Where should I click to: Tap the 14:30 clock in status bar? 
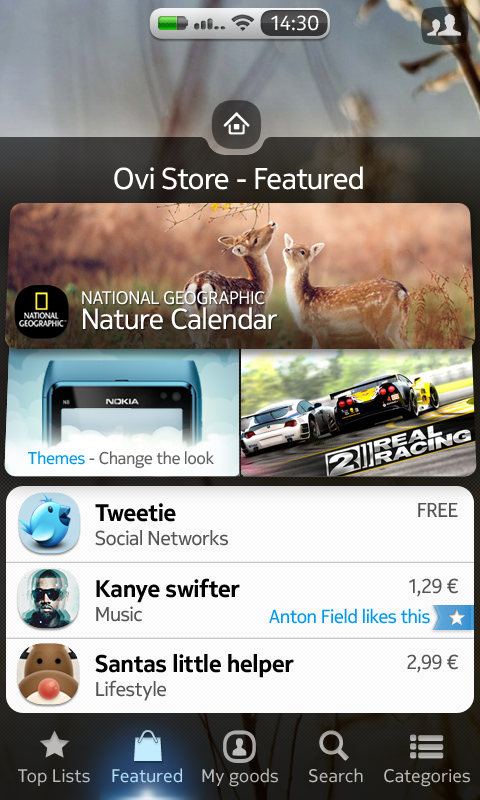click(x=294, y=23)
